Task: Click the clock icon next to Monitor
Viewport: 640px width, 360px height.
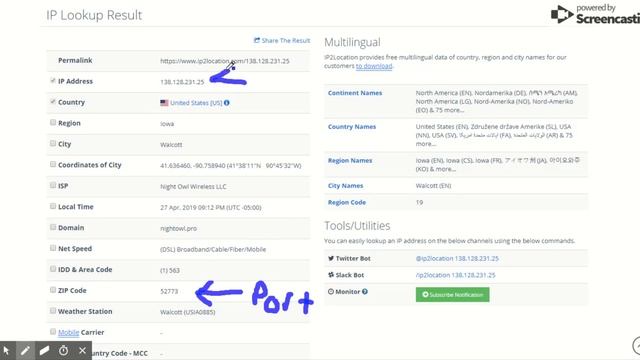Action: pos(331,291)
